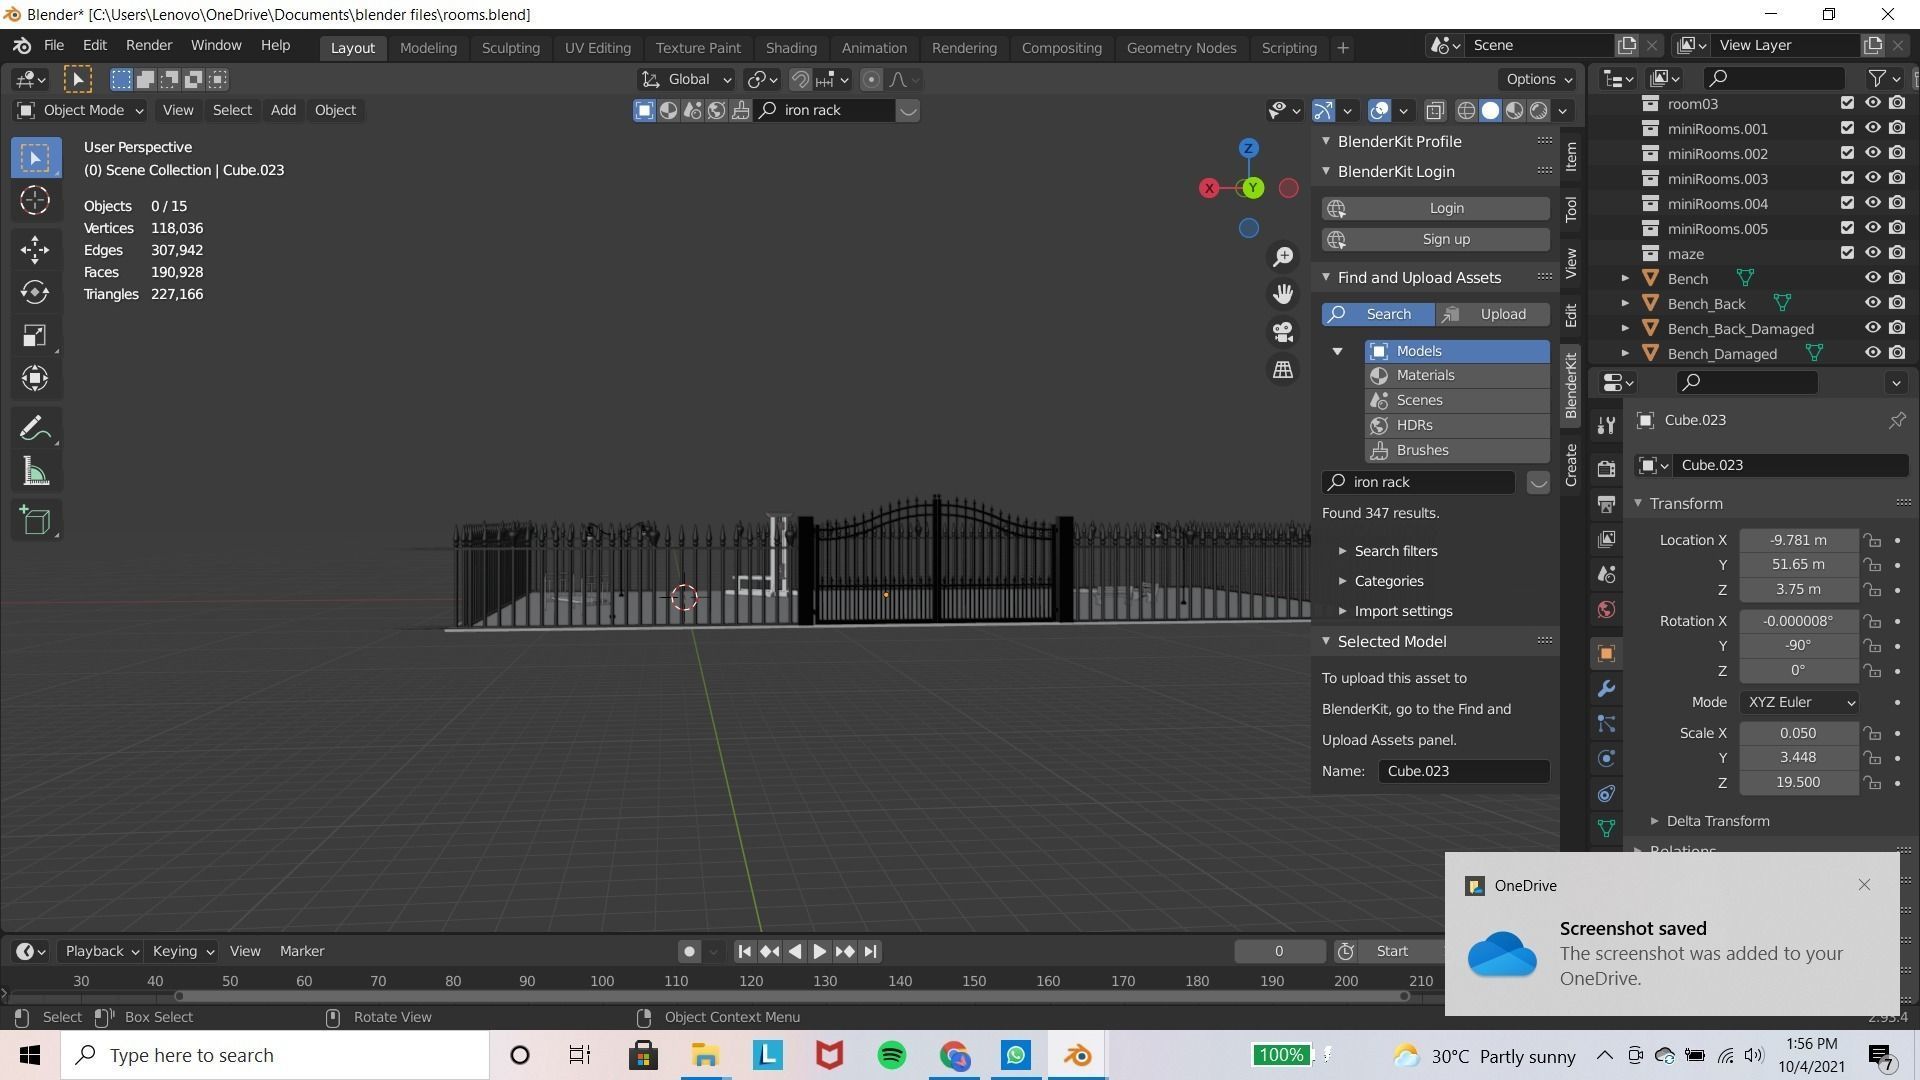Pin the Cube.023 properties panel
Viewport: 1920px width, 1080px height.
click(1896, 421)
